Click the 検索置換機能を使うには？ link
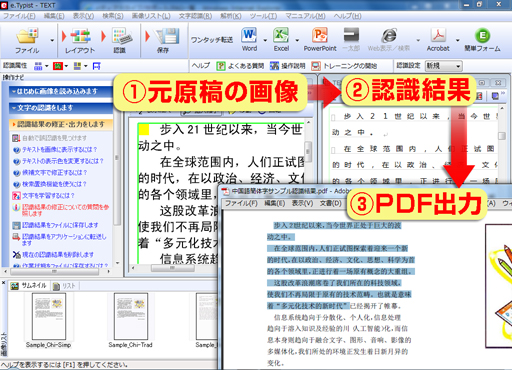This screenshot has width=512, height=370. (x=54, y=184)
